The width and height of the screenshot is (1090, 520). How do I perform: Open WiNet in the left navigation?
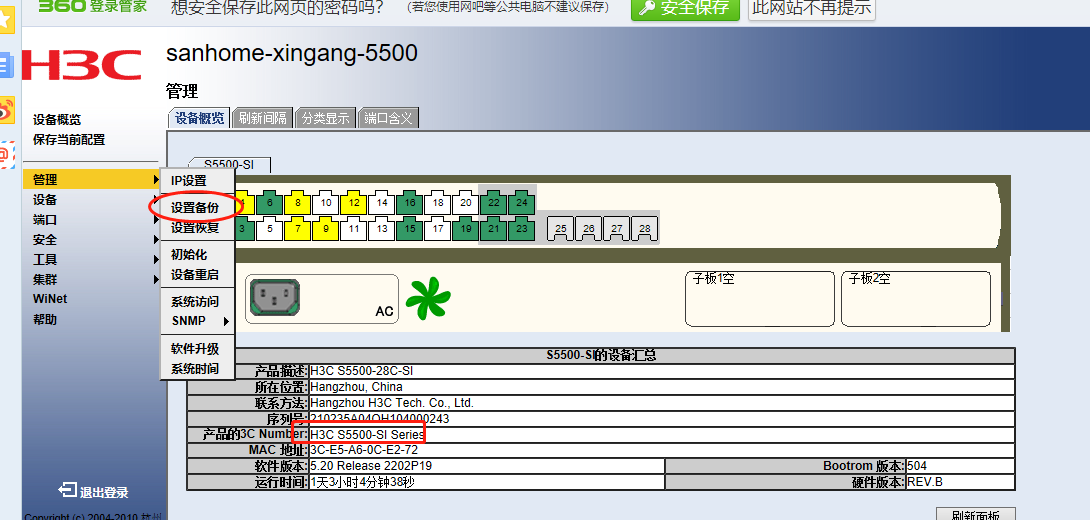(x=50, y=299)
